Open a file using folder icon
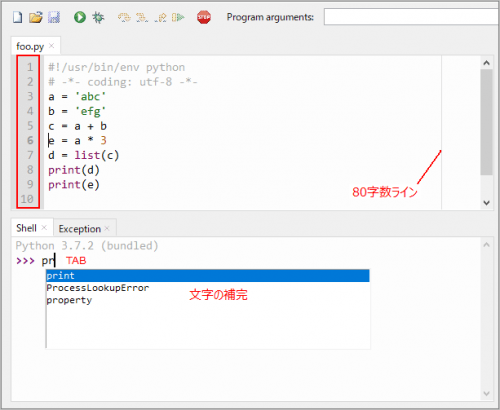 (36, 17)
